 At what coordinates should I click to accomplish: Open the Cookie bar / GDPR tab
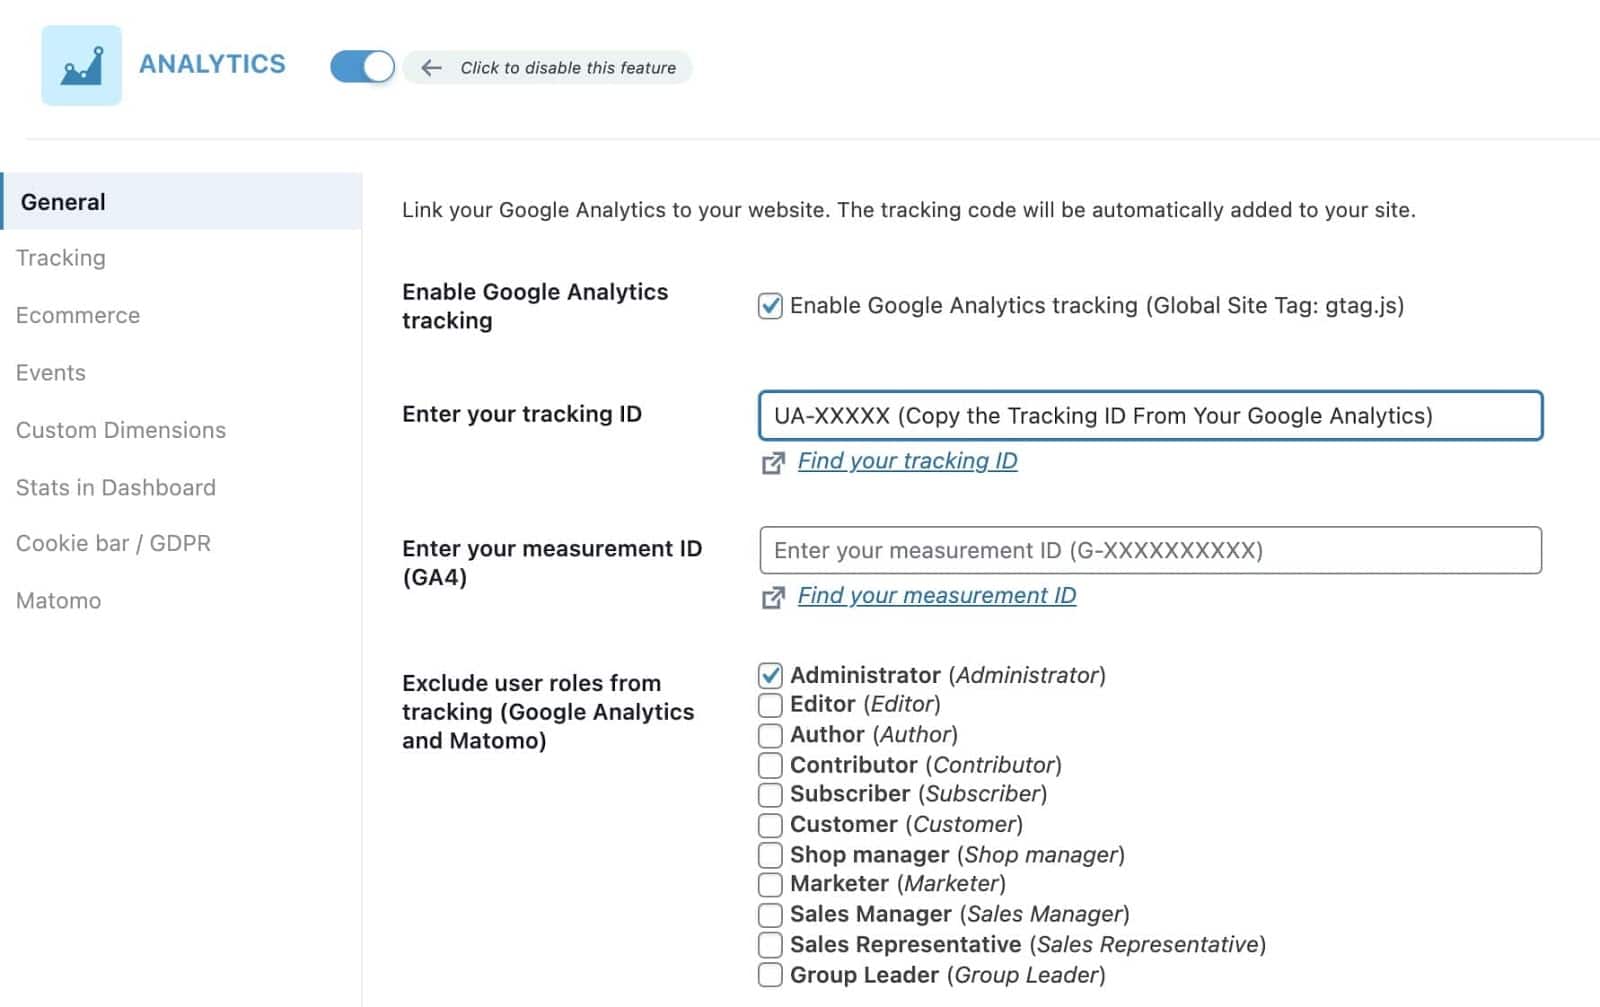click(x=113, y=543)
